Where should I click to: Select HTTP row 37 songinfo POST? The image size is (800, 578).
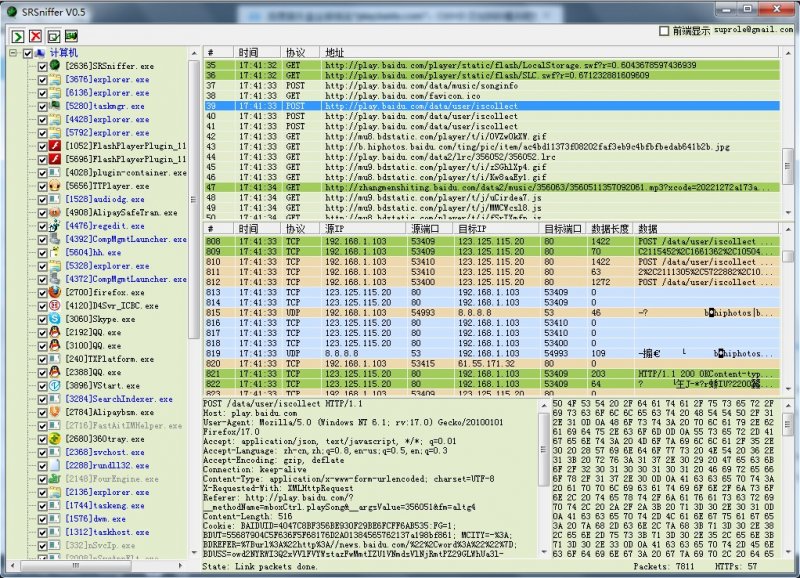point(492,85)
